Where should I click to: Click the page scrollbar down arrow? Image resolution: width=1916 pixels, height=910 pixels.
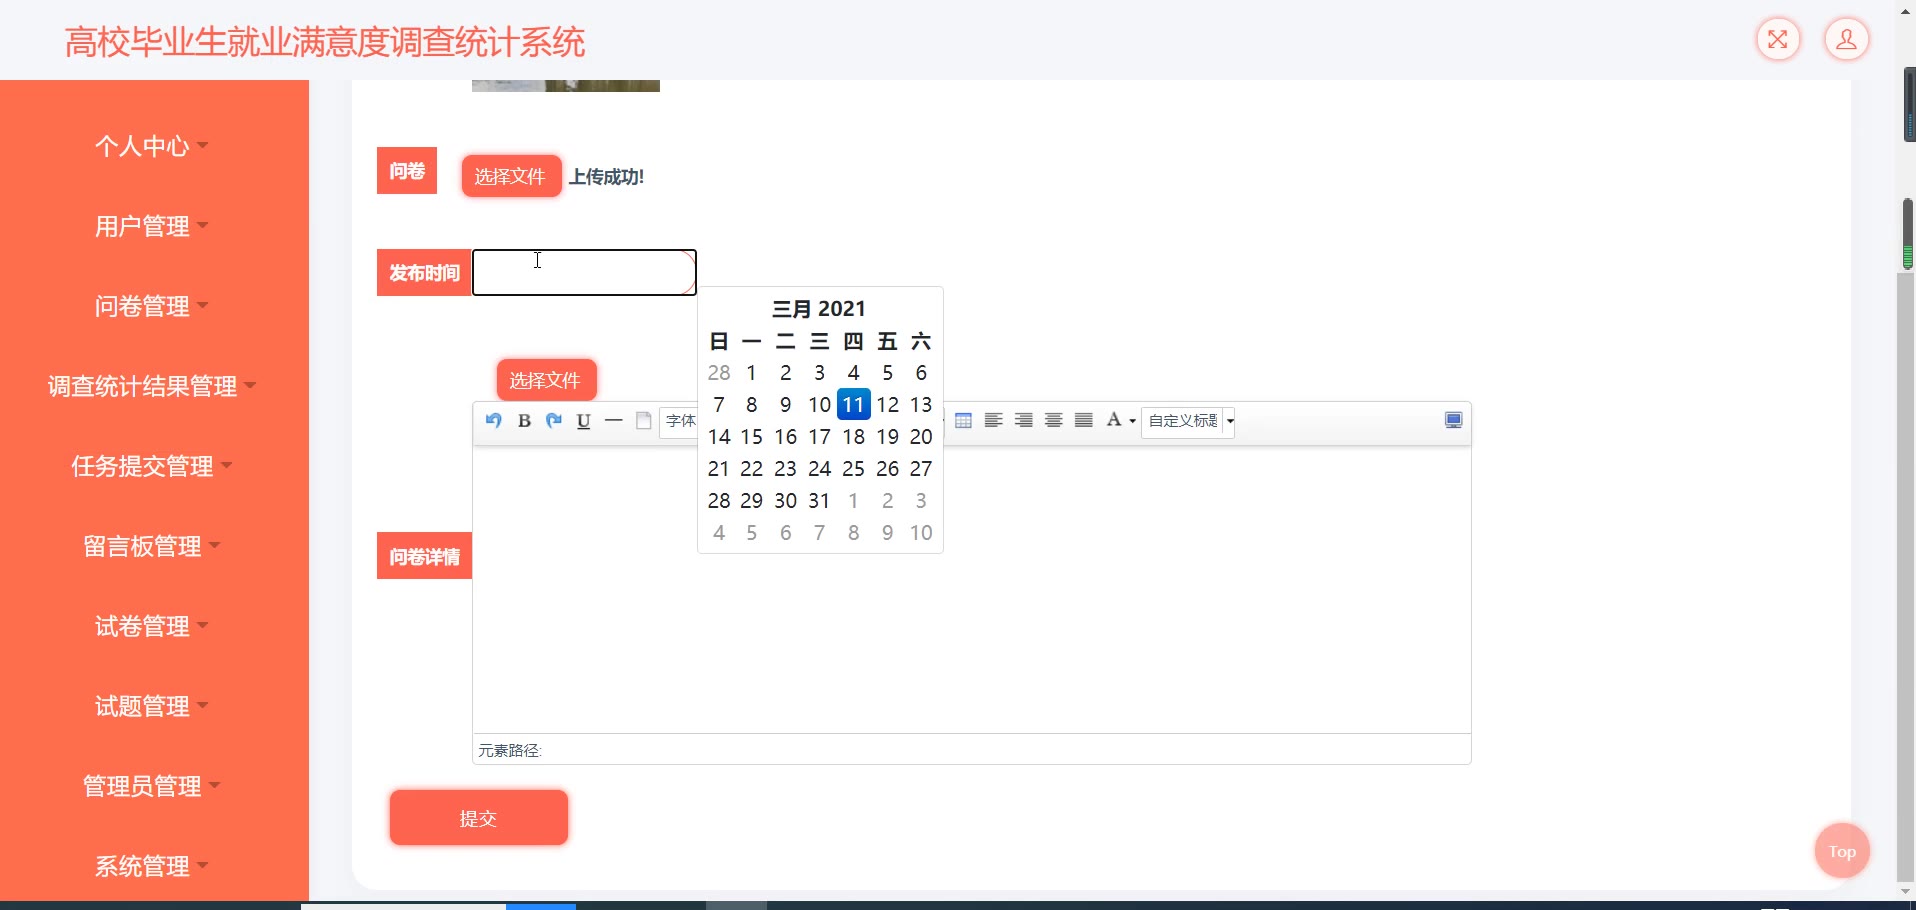(x=1906, y=891)
